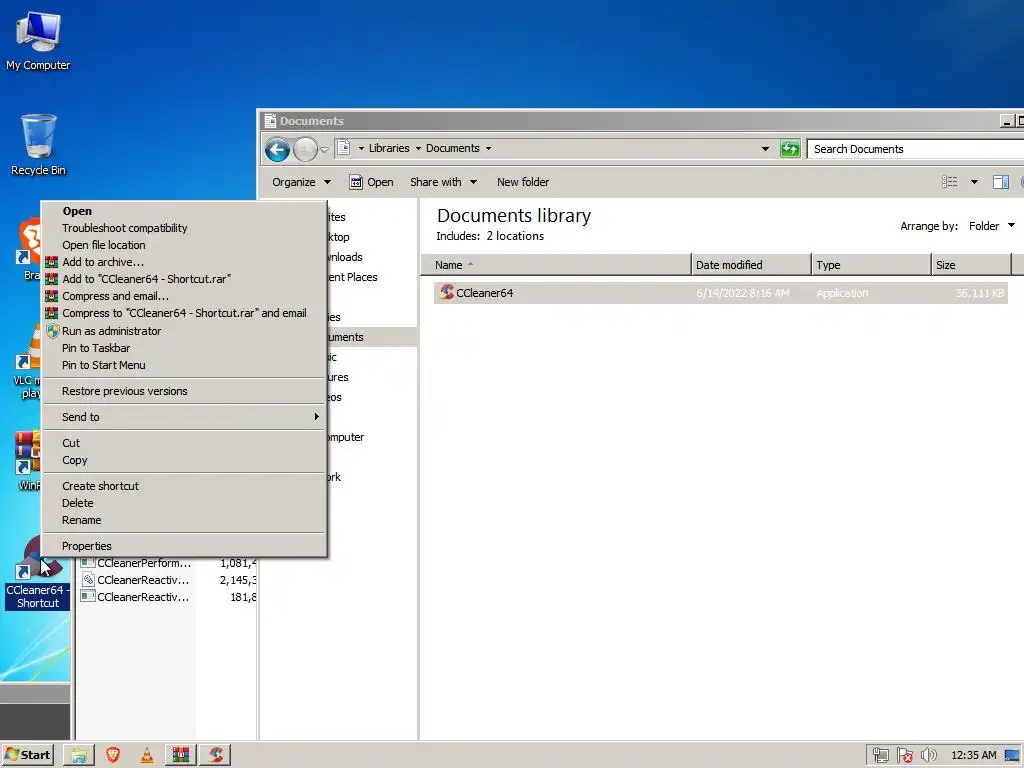
Task: Choose Compress and email...
Action: click(184, 296)
